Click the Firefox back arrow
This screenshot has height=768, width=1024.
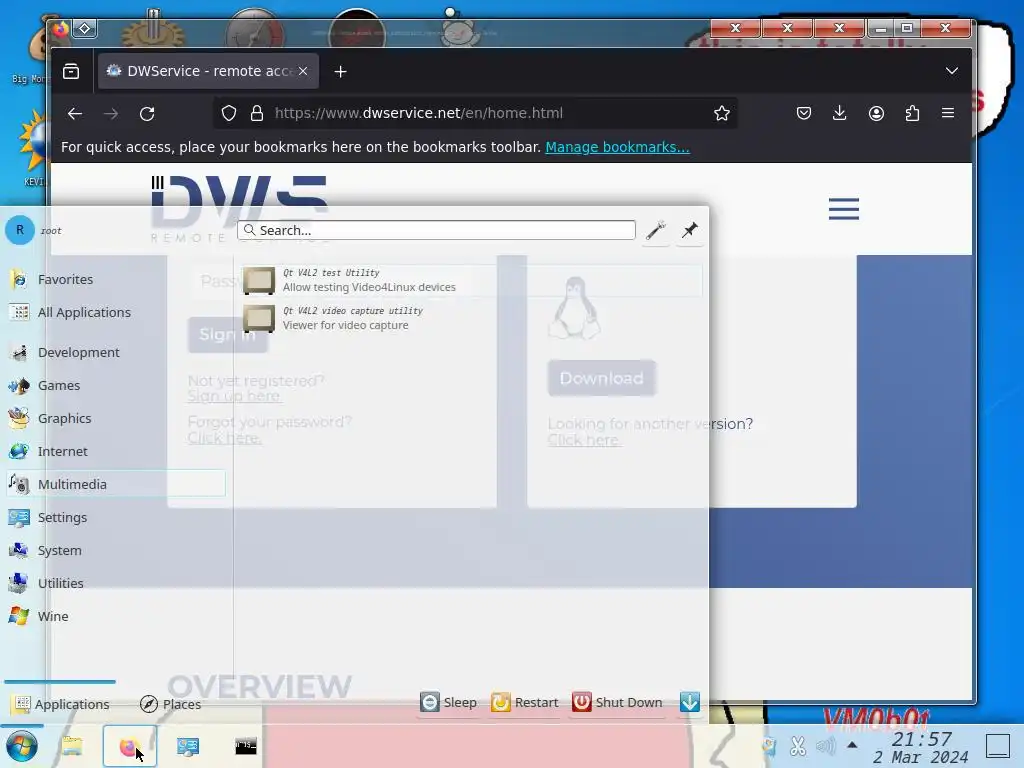coord(74,114)
